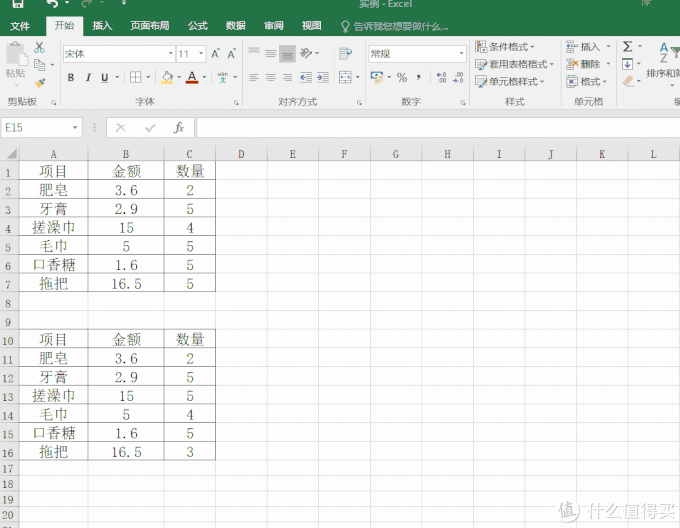This screenshot has height=528, width=680.
Task: Toggle Italic formatting
Action: pos(88,78)
